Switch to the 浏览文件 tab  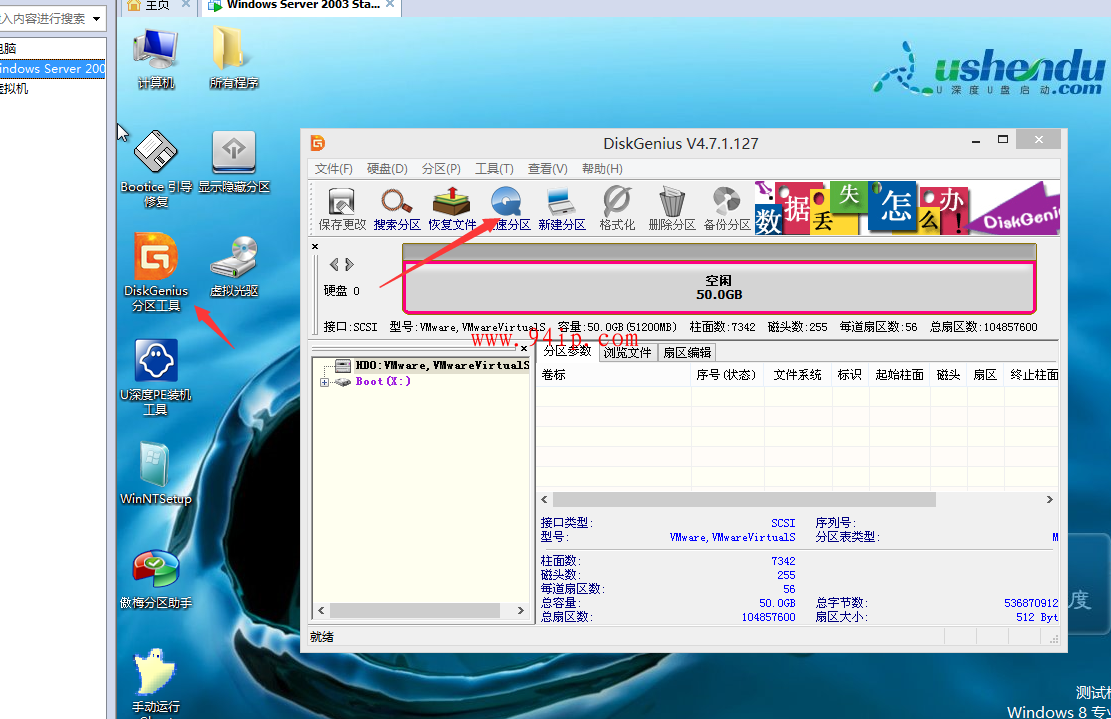tap(627, 352)
